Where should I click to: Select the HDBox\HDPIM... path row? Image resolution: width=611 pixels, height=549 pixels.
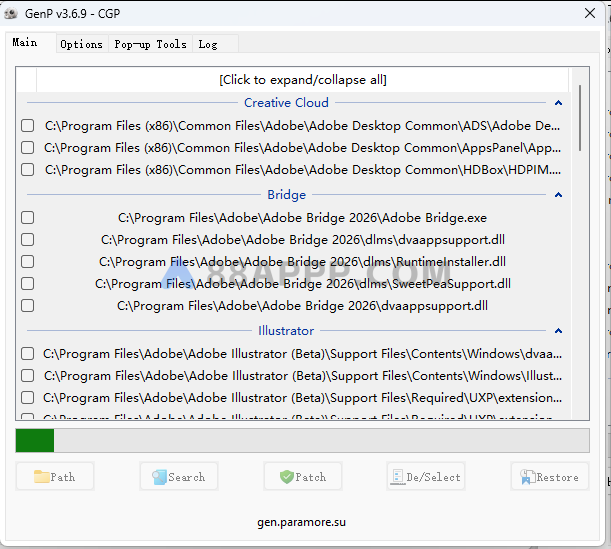point(303,170)
